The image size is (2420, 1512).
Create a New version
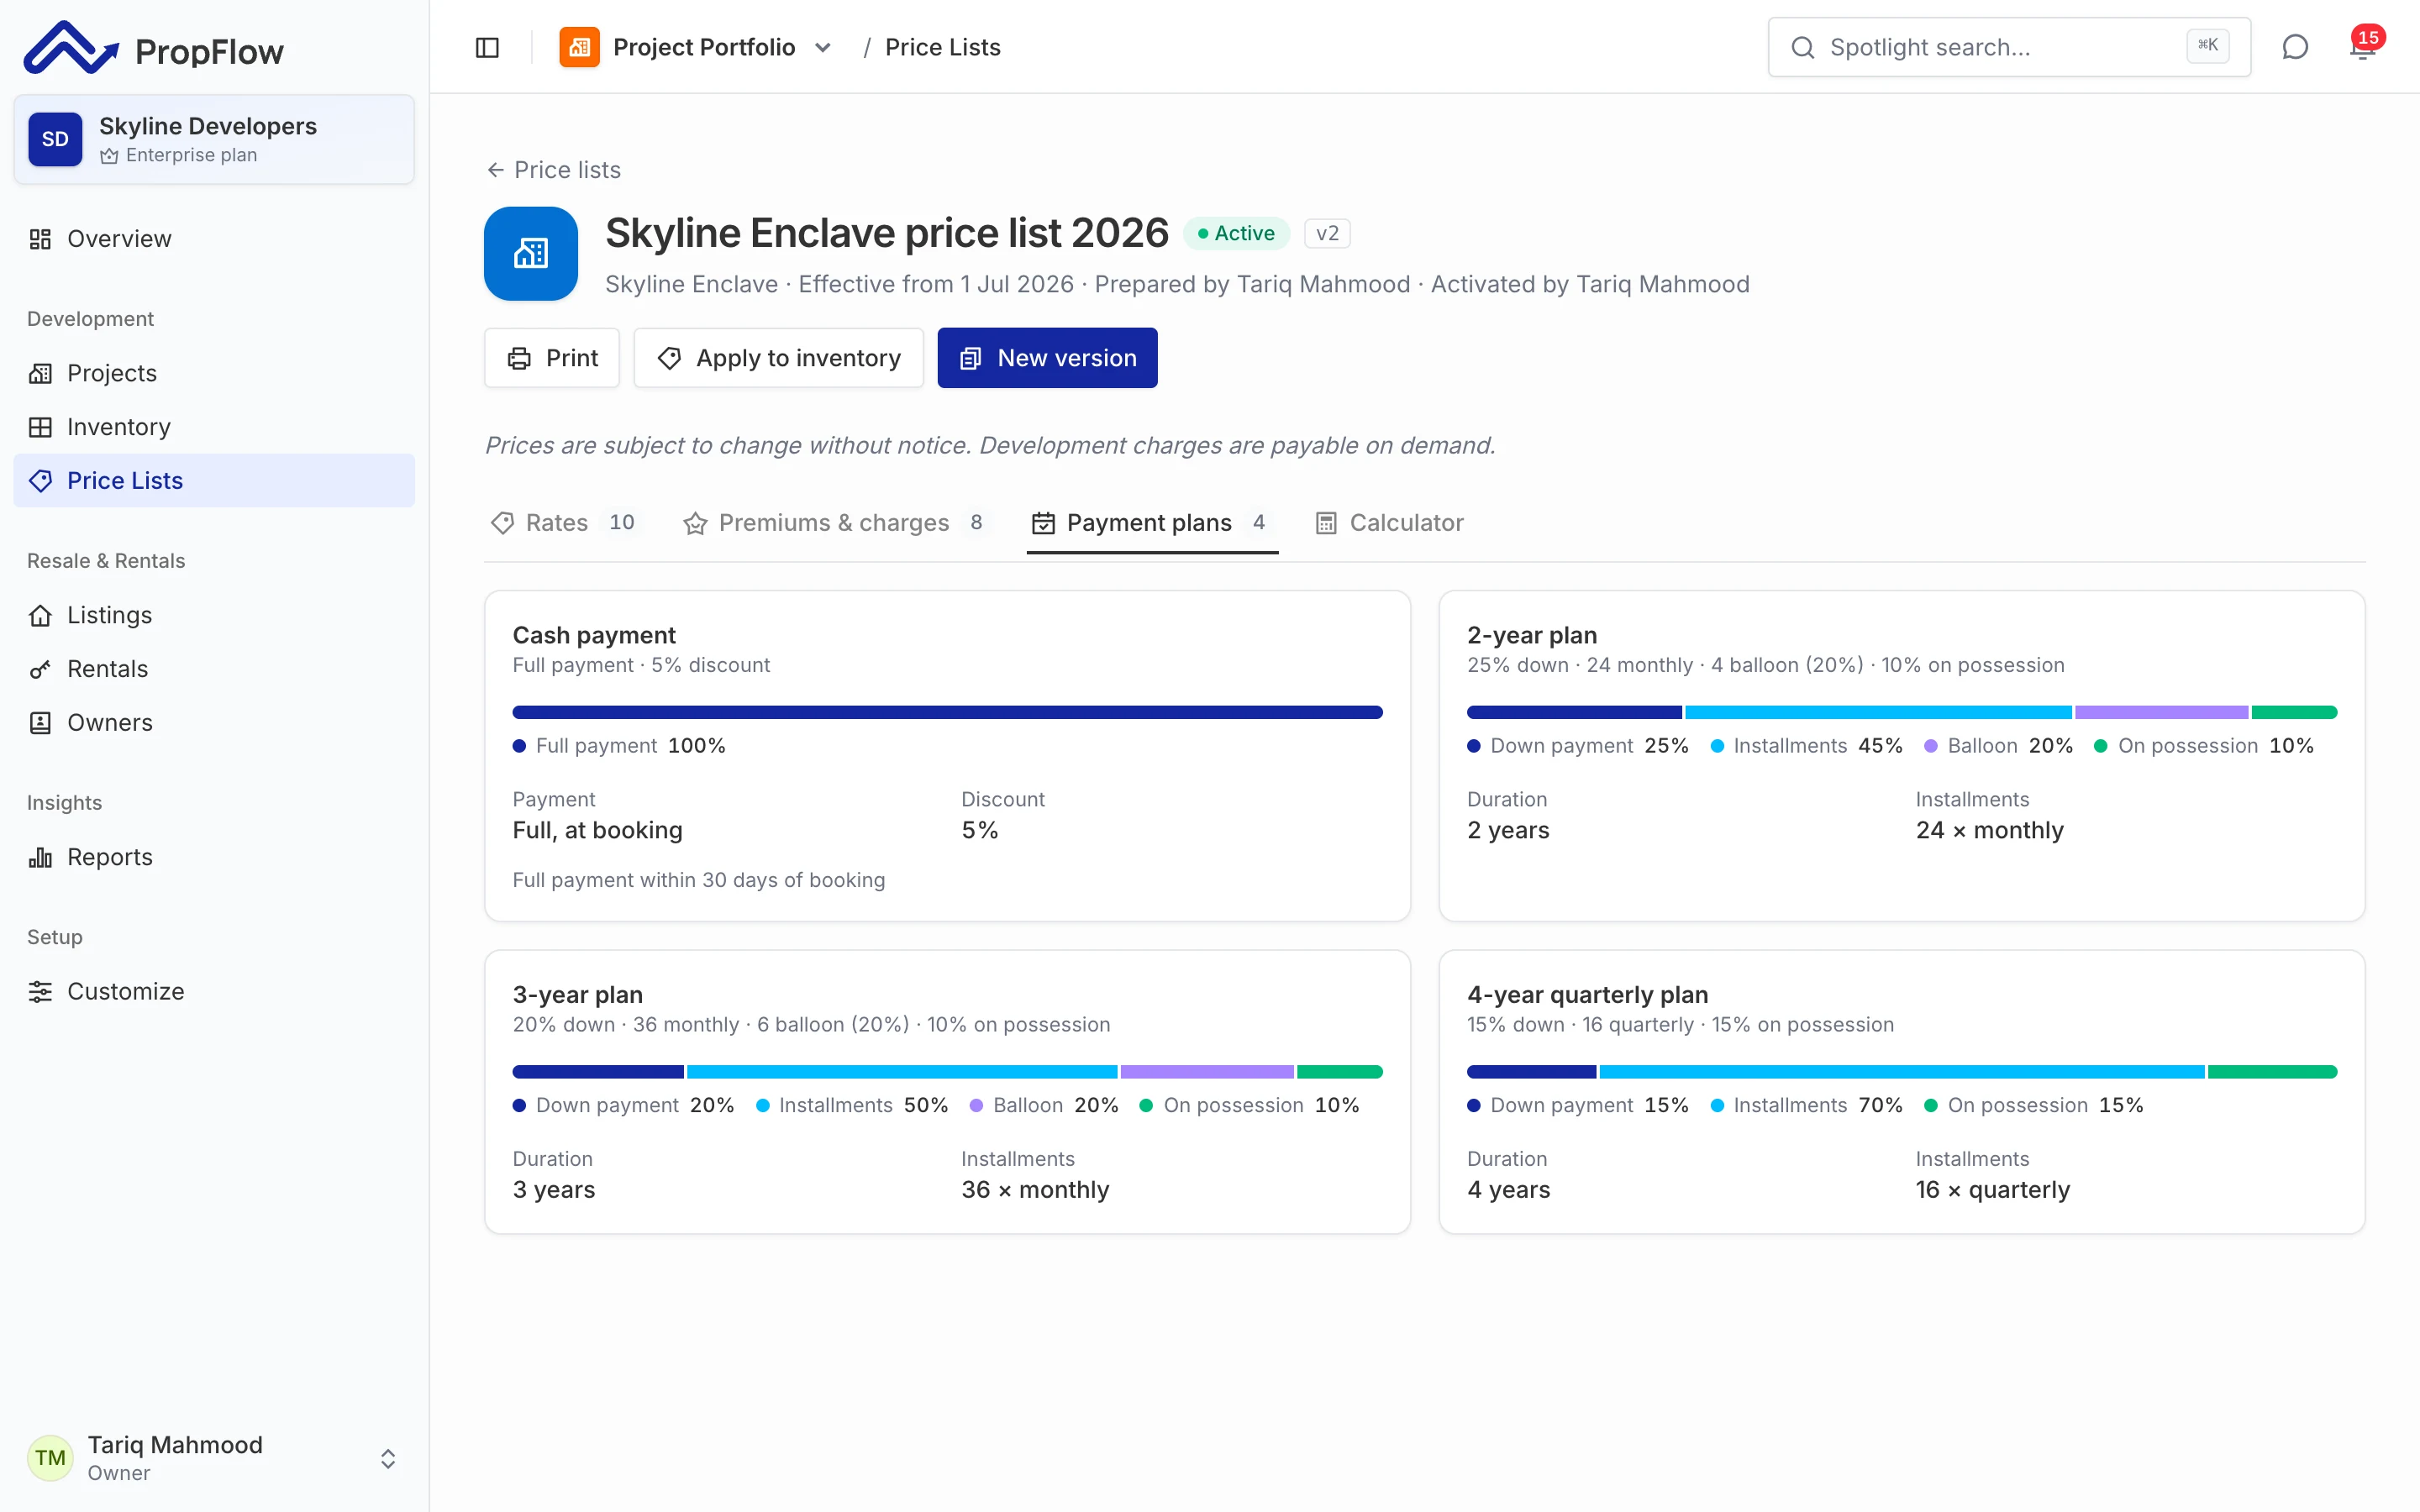1047,358
